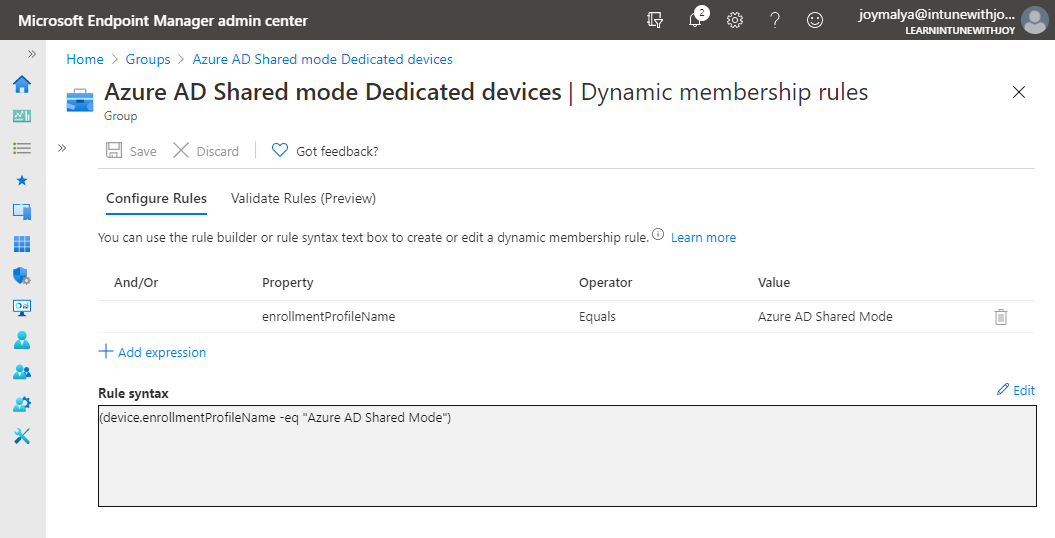Go to Home breadcrumb
This screenshot has height=538, width=1055.
[x=85, y=59]
